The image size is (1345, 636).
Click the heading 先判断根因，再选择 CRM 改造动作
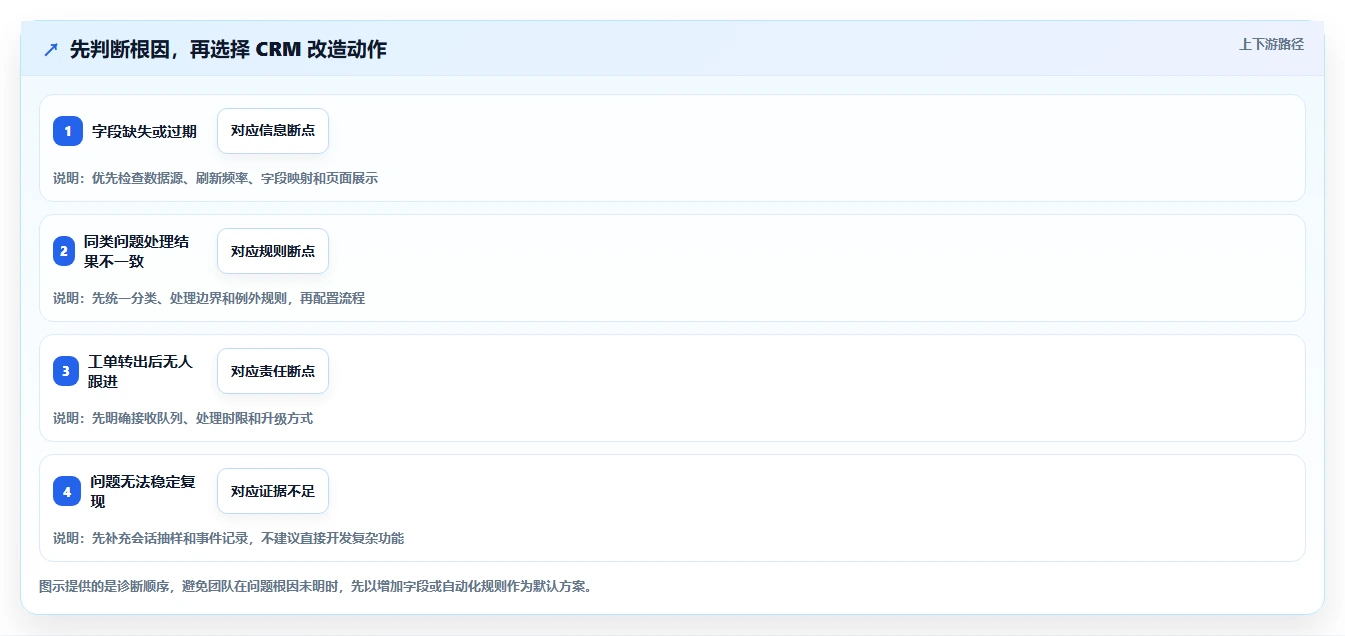point(228,49)
